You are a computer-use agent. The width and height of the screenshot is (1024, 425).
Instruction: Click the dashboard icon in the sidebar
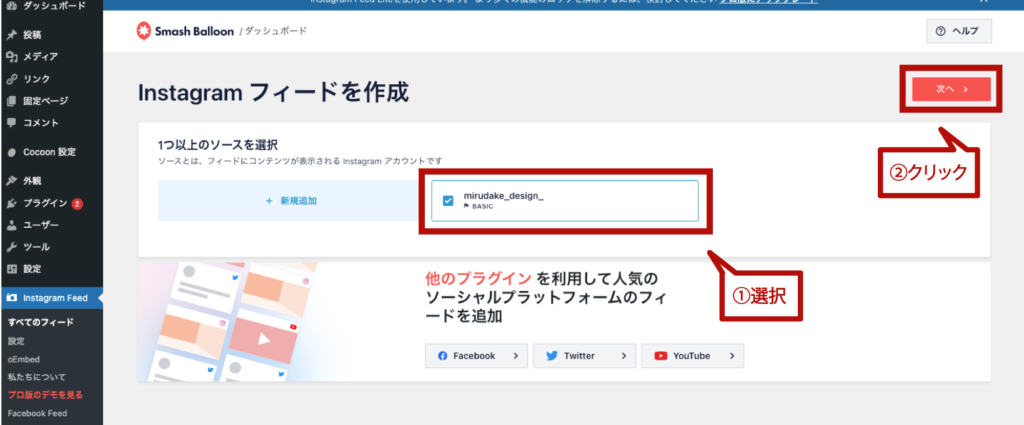[11, 6]
